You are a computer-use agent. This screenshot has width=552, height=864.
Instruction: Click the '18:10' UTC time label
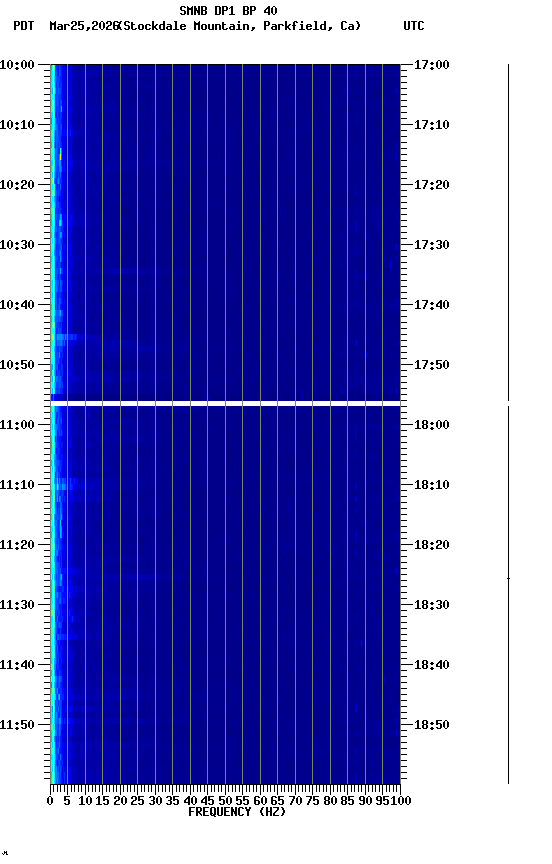[432, 485]
